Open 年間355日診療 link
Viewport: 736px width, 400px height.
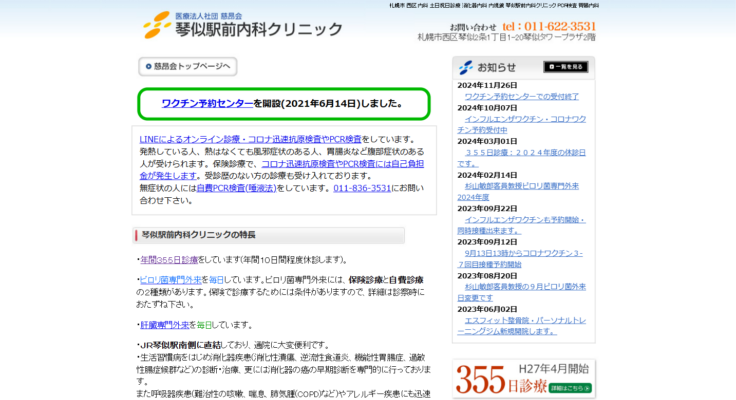click(169, 260)
